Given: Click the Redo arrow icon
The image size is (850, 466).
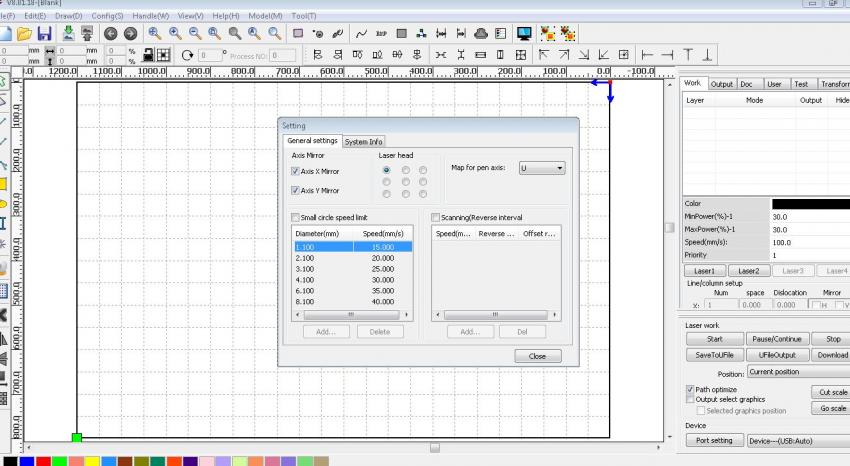Looking at the screenshot, I should [x=130, y=33].
